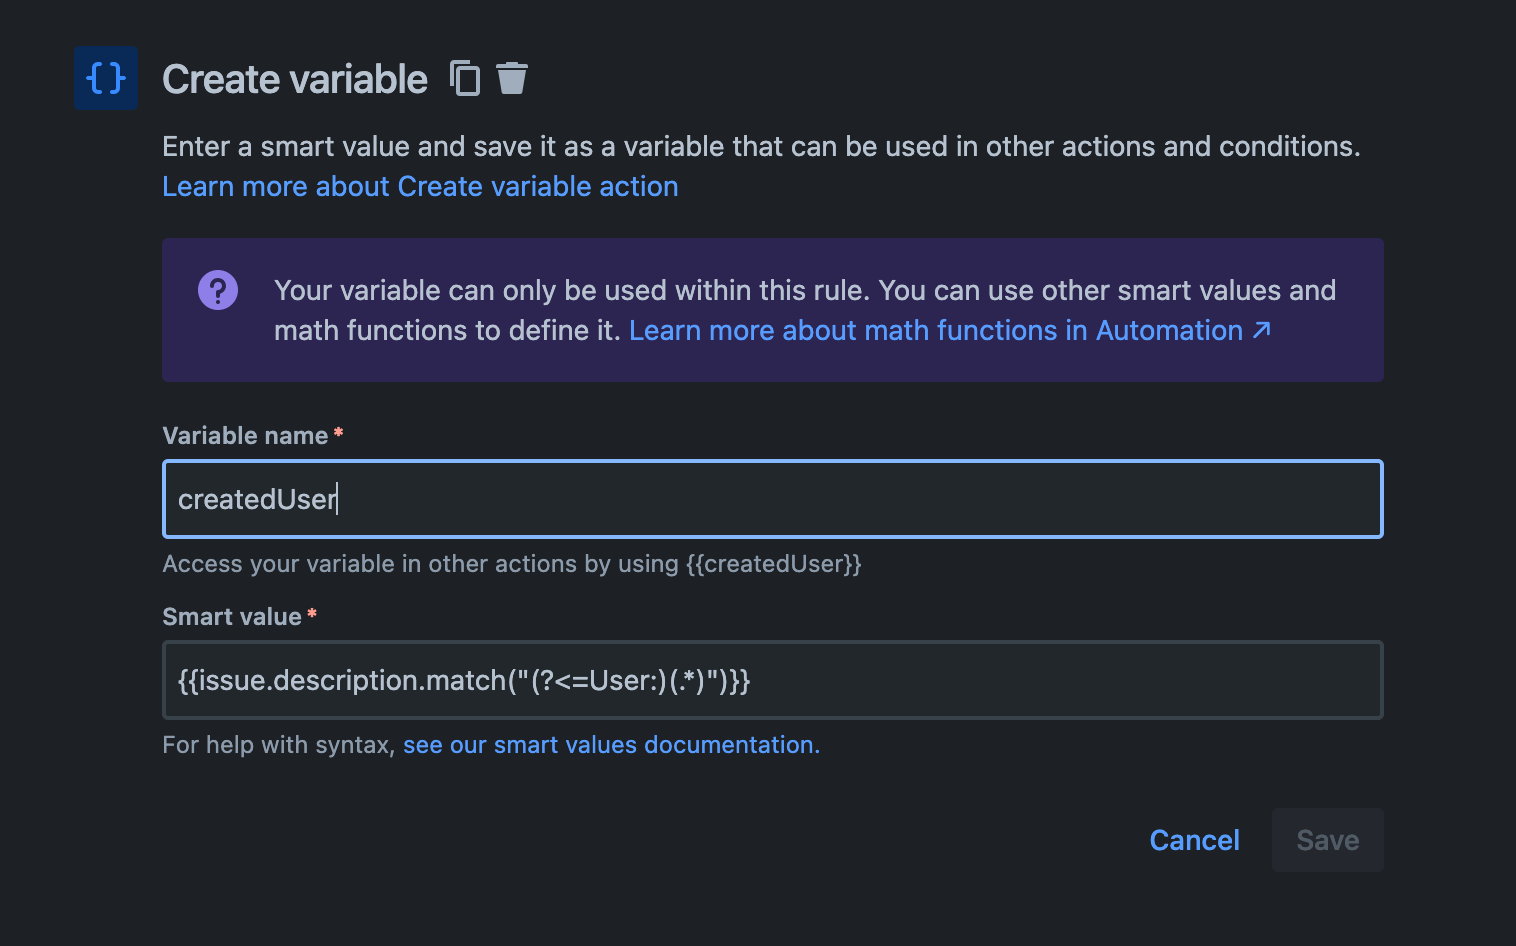
Task: Click the Create variable heading
Action: point(295,79)
